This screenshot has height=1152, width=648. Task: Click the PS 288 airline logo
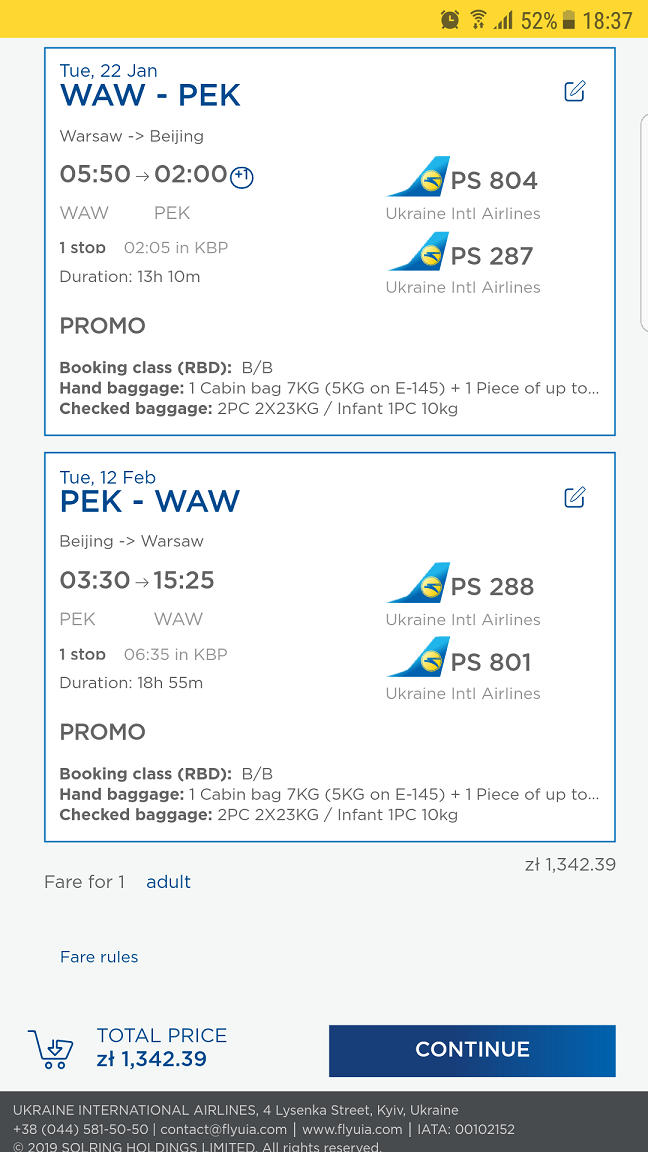pos(418,583)
